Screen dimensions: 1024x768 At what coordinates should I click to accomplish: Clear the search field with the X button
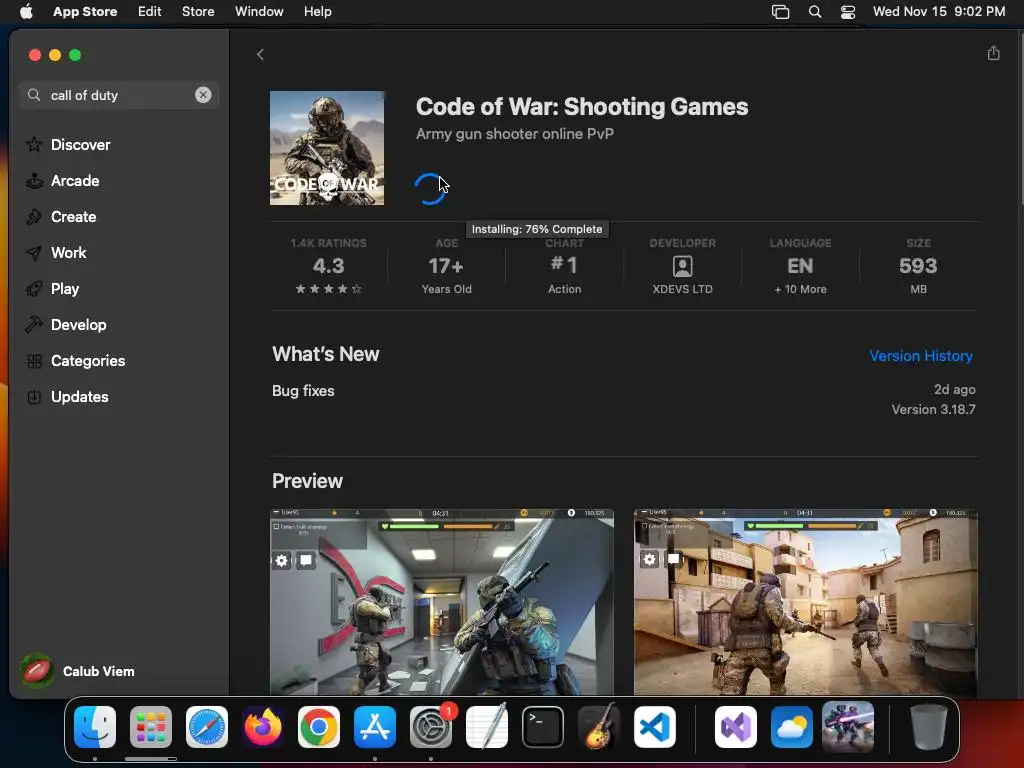point(203,95)
